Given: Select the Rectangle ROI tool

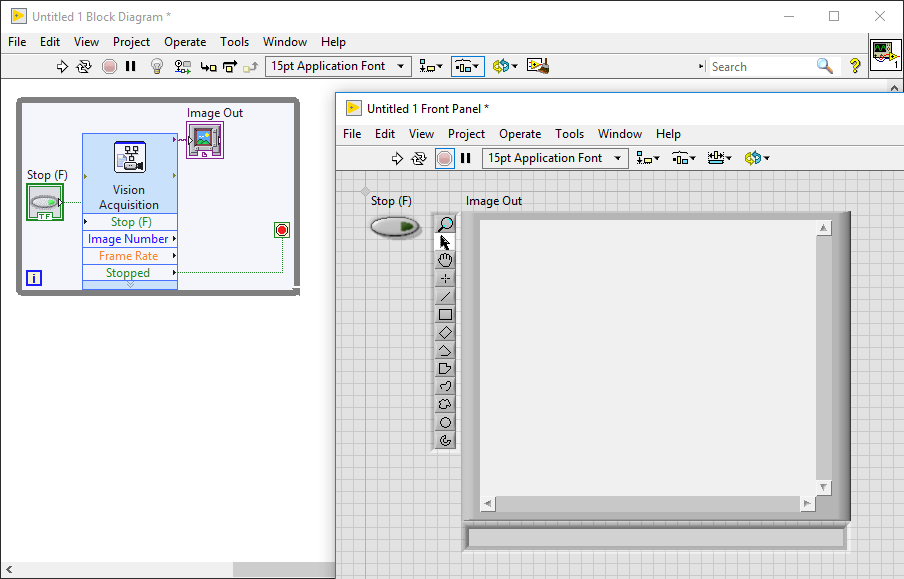Looking at the screenshot, I should pyautogui.click(x=445, y=312).
